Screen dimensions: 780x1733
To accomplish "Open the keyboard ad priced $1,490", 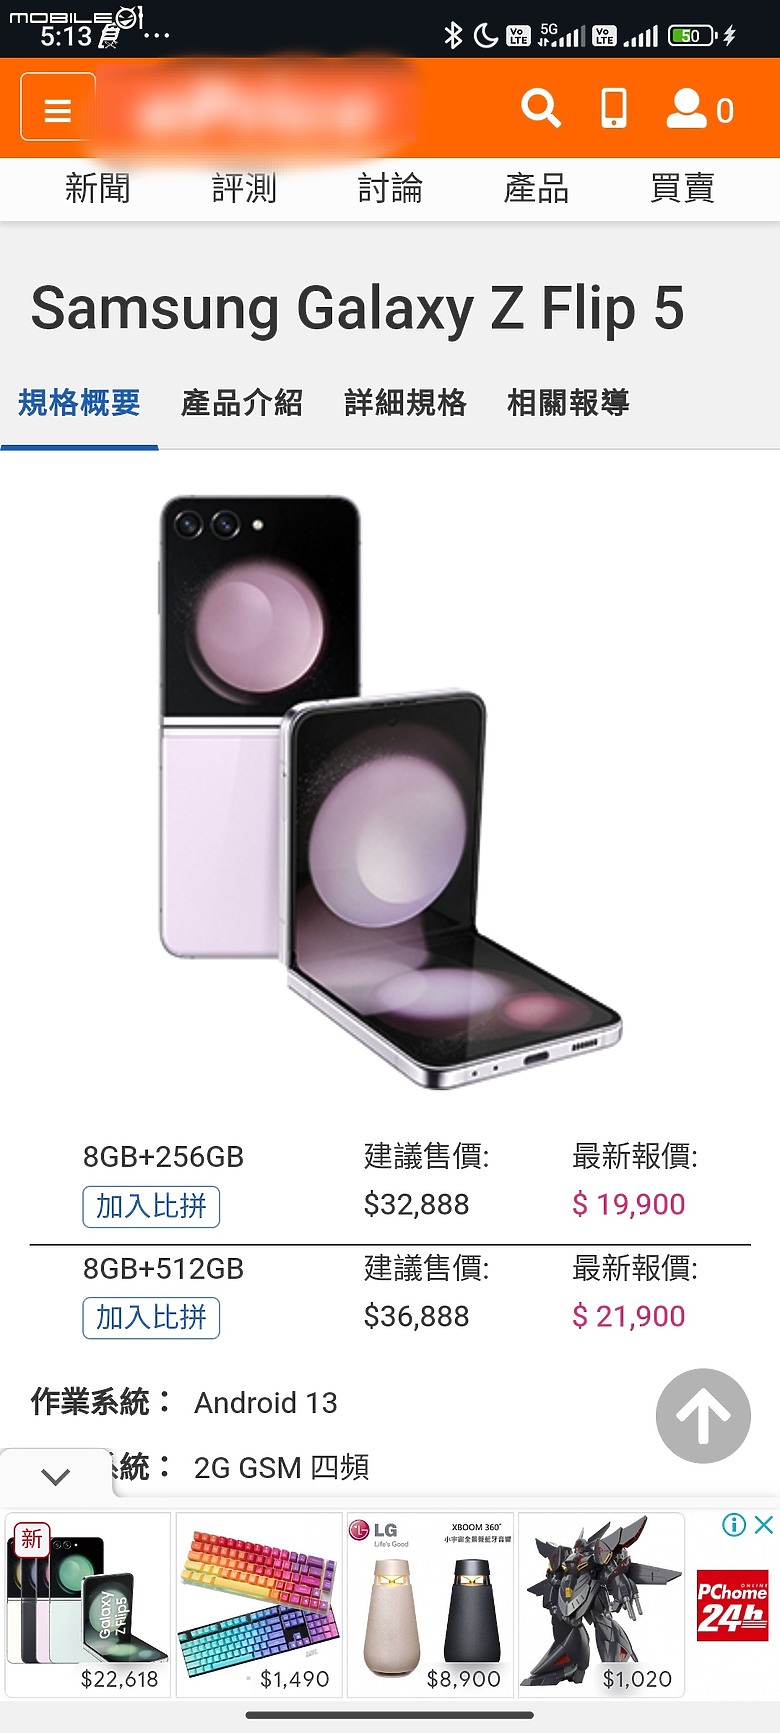I will point(259,1605).
